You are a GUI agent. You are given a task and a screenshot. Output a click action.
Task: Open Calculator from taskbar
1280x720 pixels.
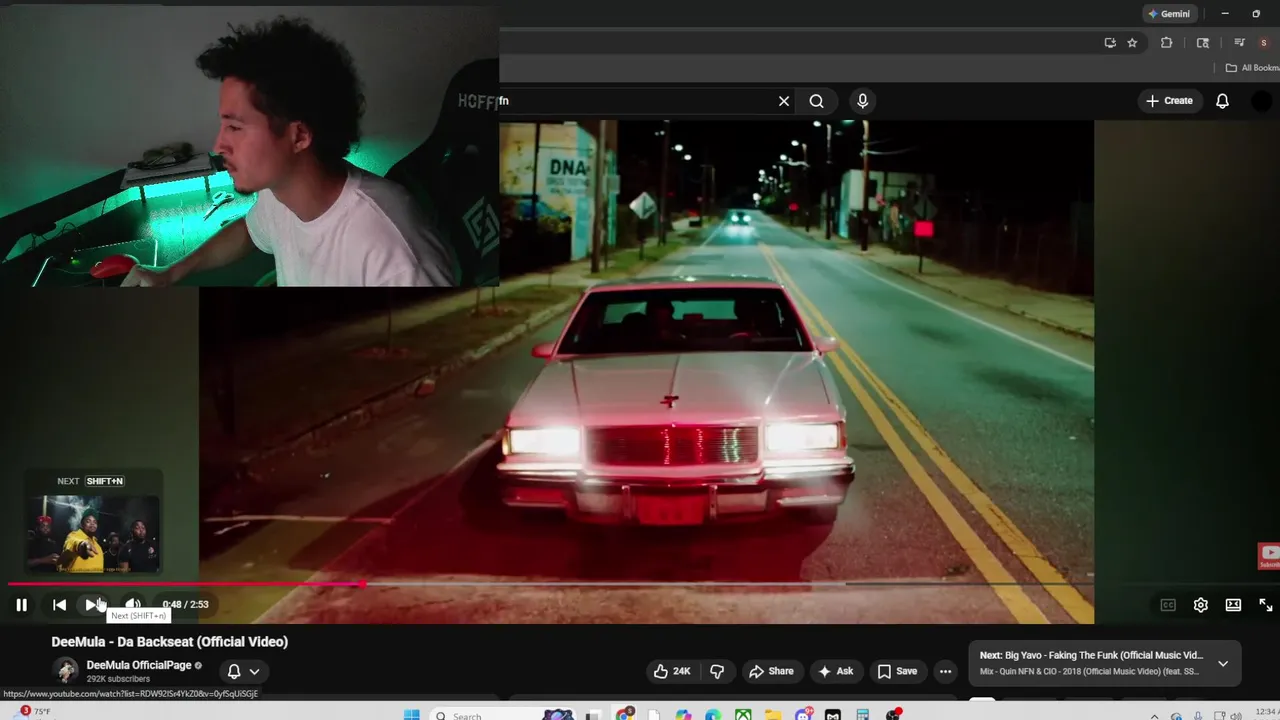[x=862, y=714]
